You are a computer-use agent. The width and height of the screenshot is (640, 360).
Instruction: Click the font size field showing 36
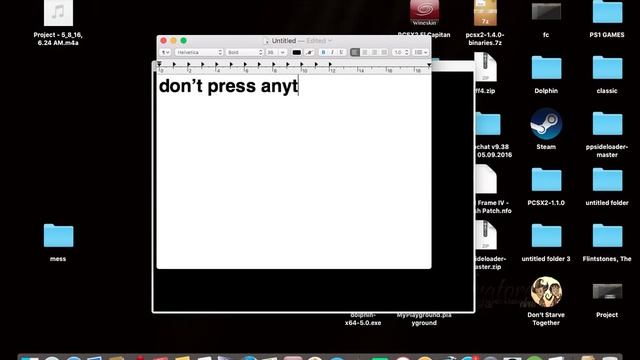(271, 52)
